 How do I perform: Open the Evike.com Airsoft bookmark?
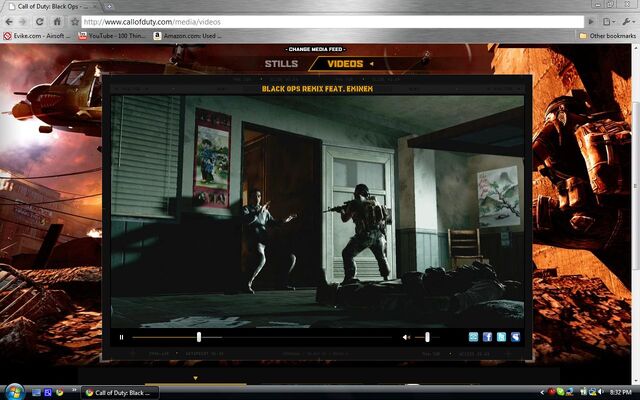[x=37, y=36]
